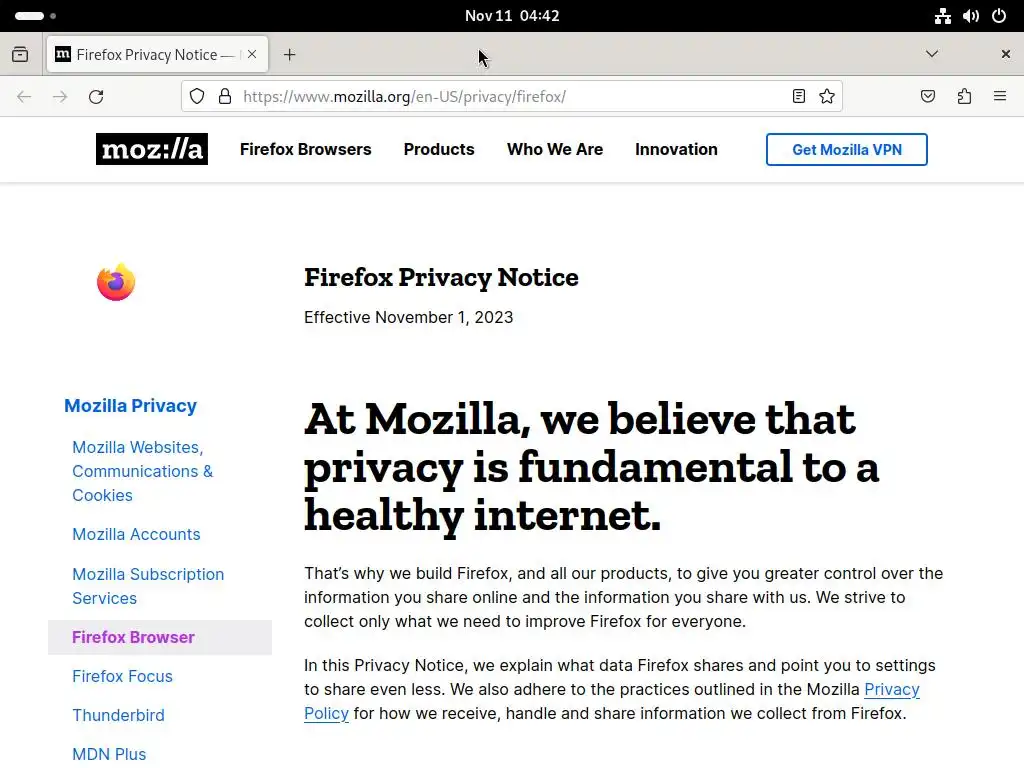The image size is (1024, 768).
Task: Bookmark this page with star icon
Action: click(x=827, y=97)
